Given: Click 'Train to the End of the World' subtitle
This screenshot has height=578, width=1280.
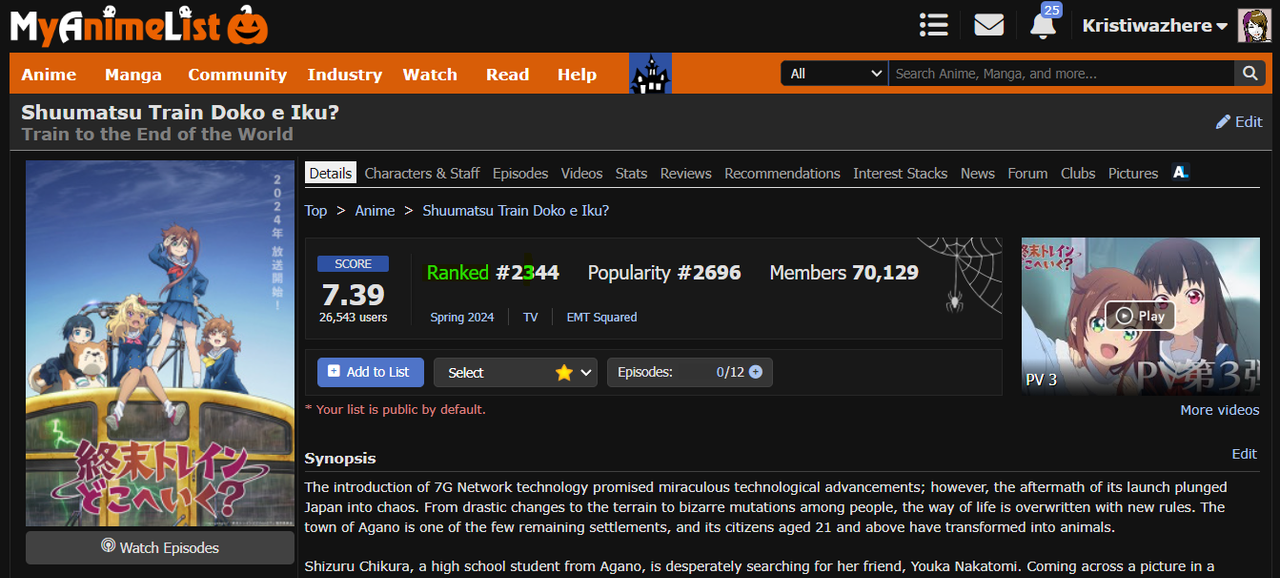Looking at the screenshot, I should 157,134.
